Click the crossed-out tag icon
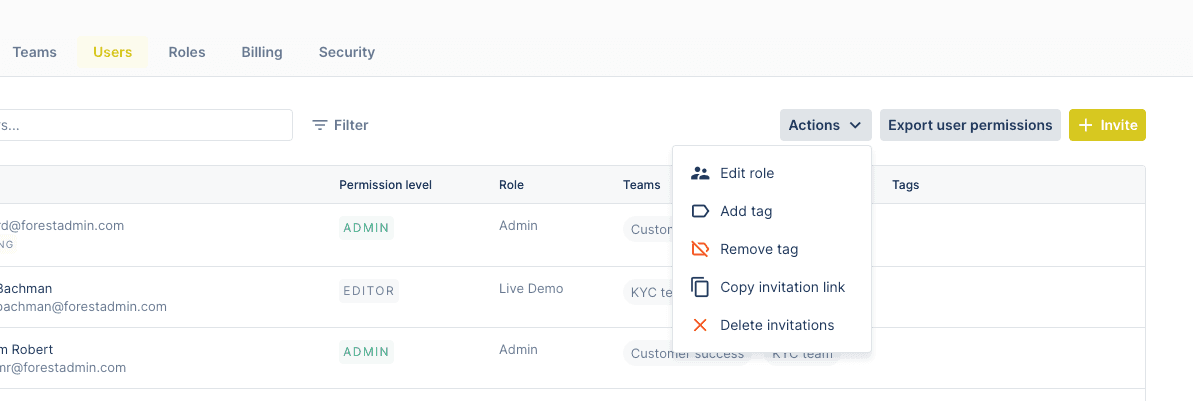 (700, 249)
